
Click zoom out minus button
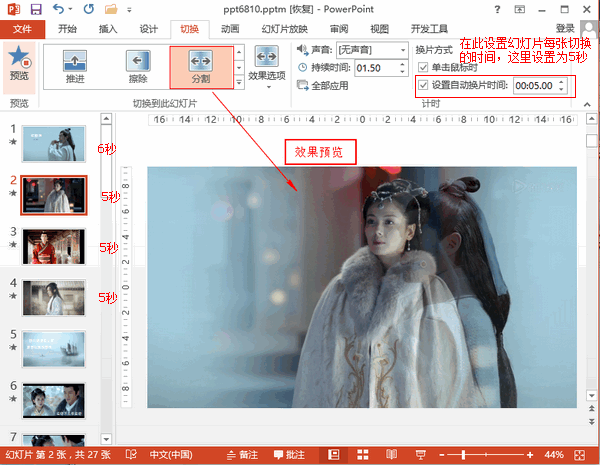[442, 455]
